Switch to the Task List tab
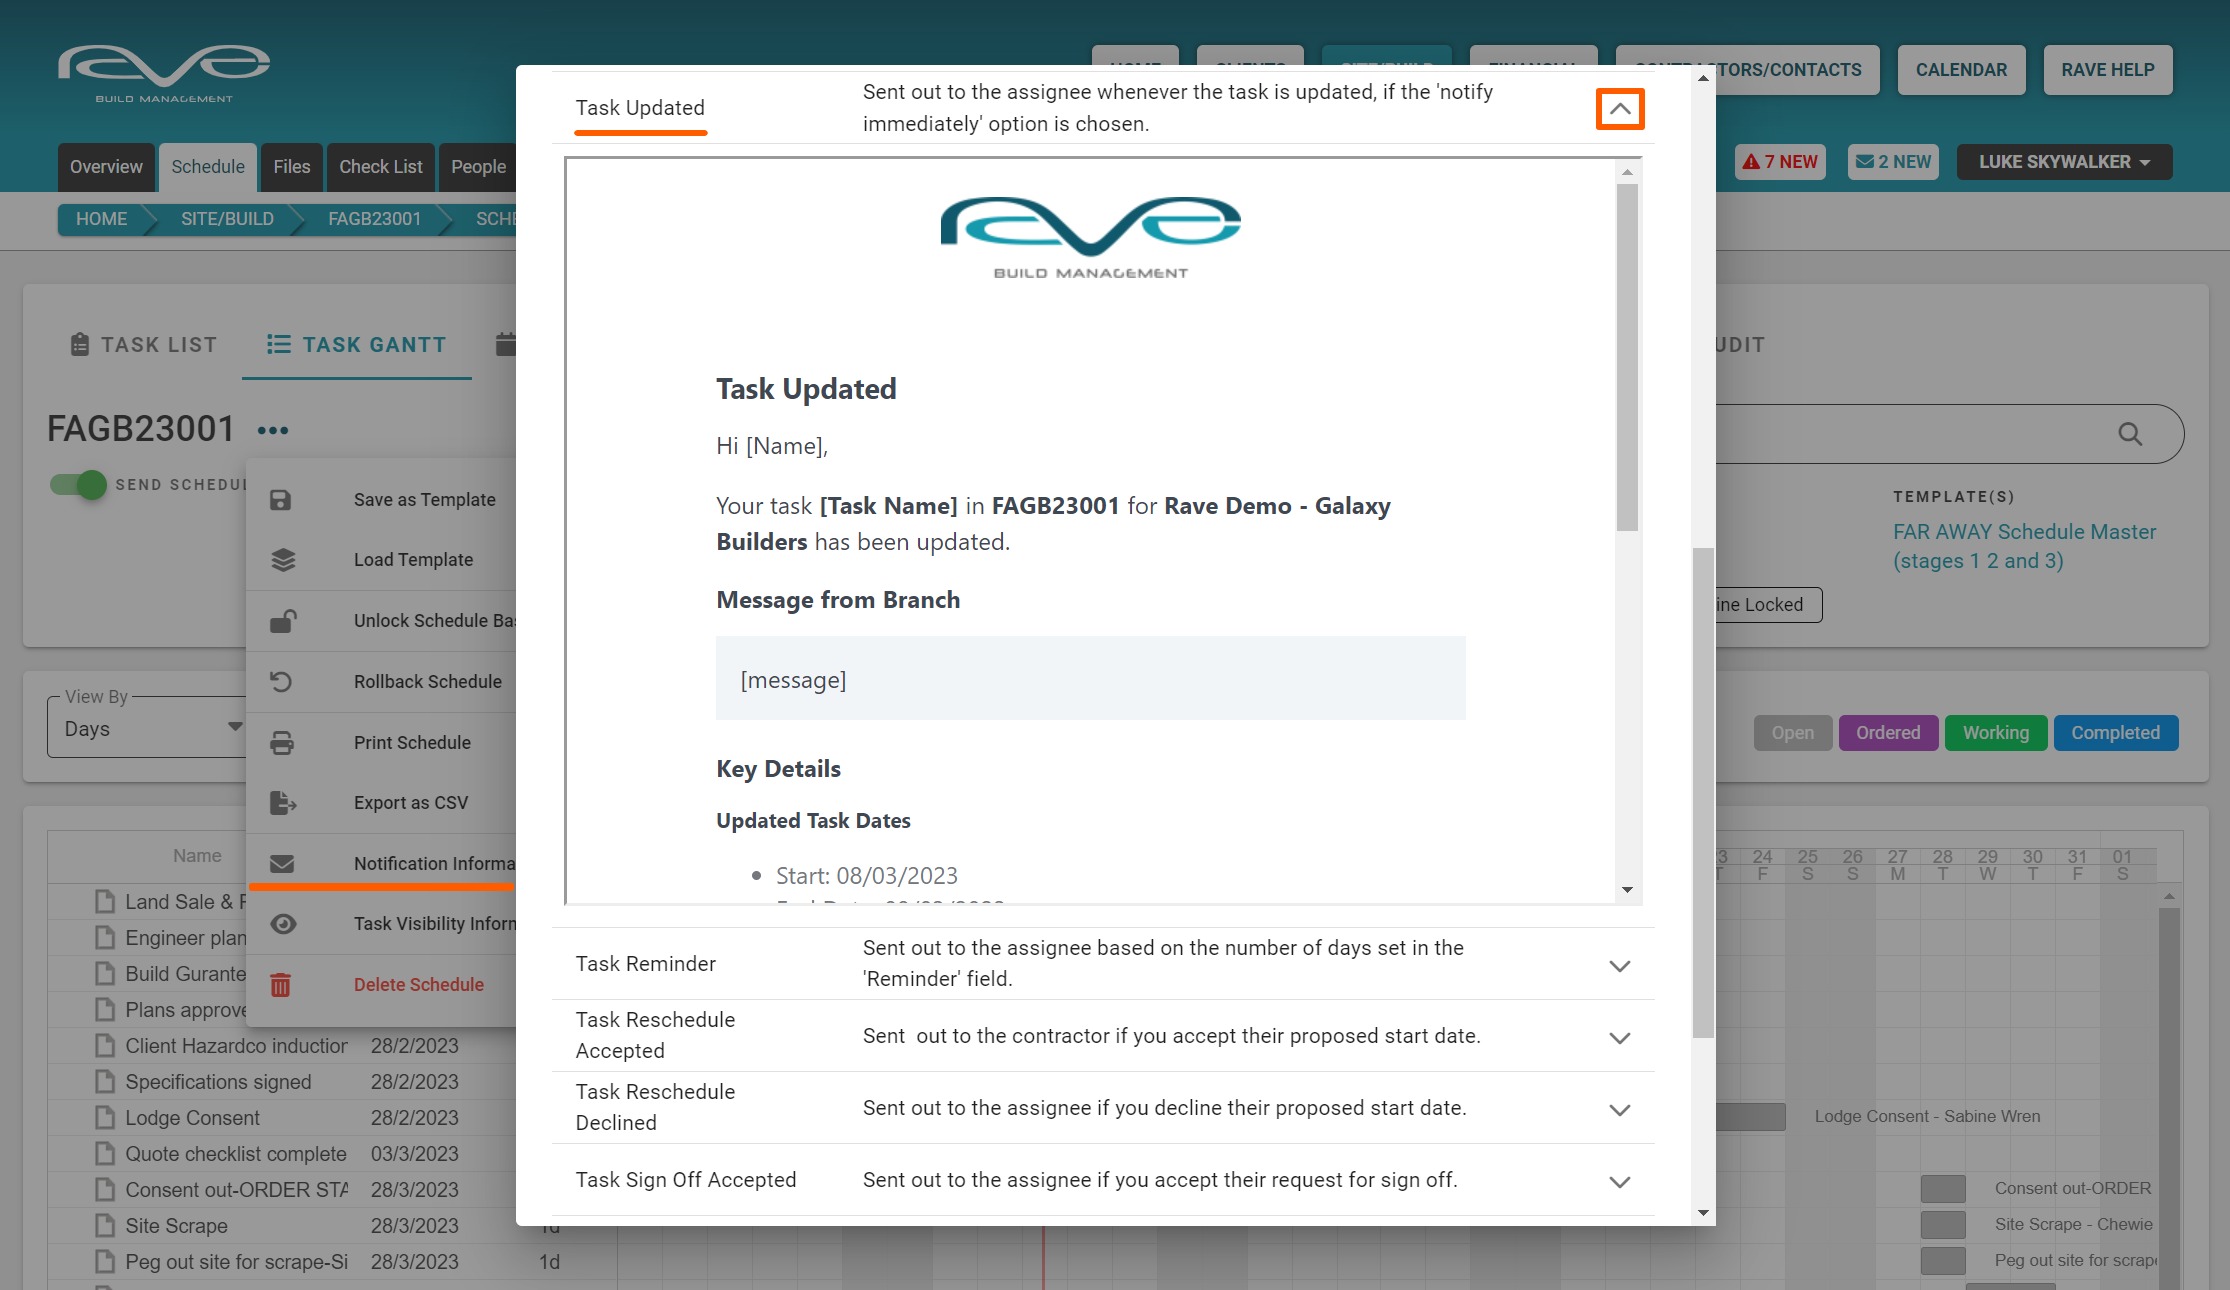 [x=144, y=345]
